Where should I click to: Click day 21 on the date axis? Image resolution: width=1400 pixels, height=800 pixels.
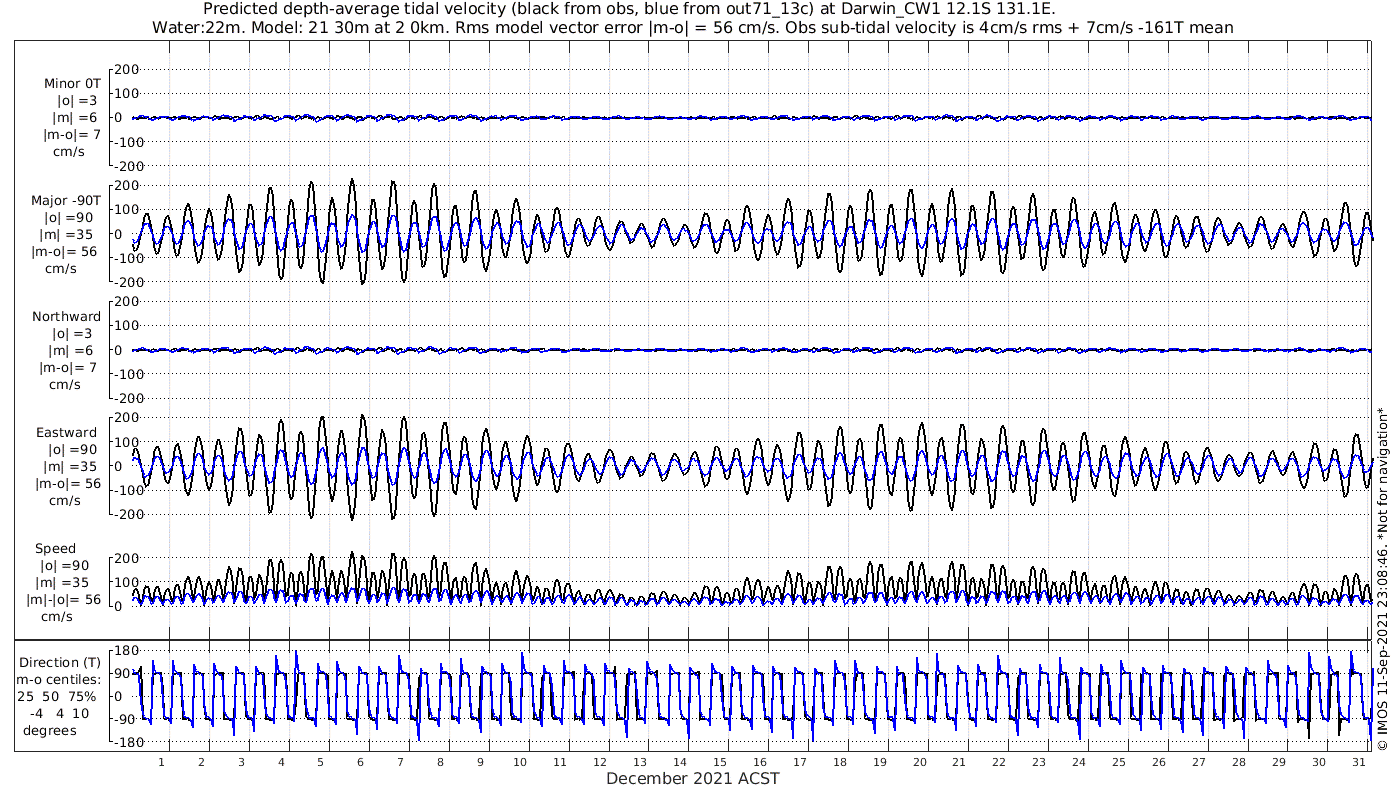pyautogui.click(x=959, y=762)
